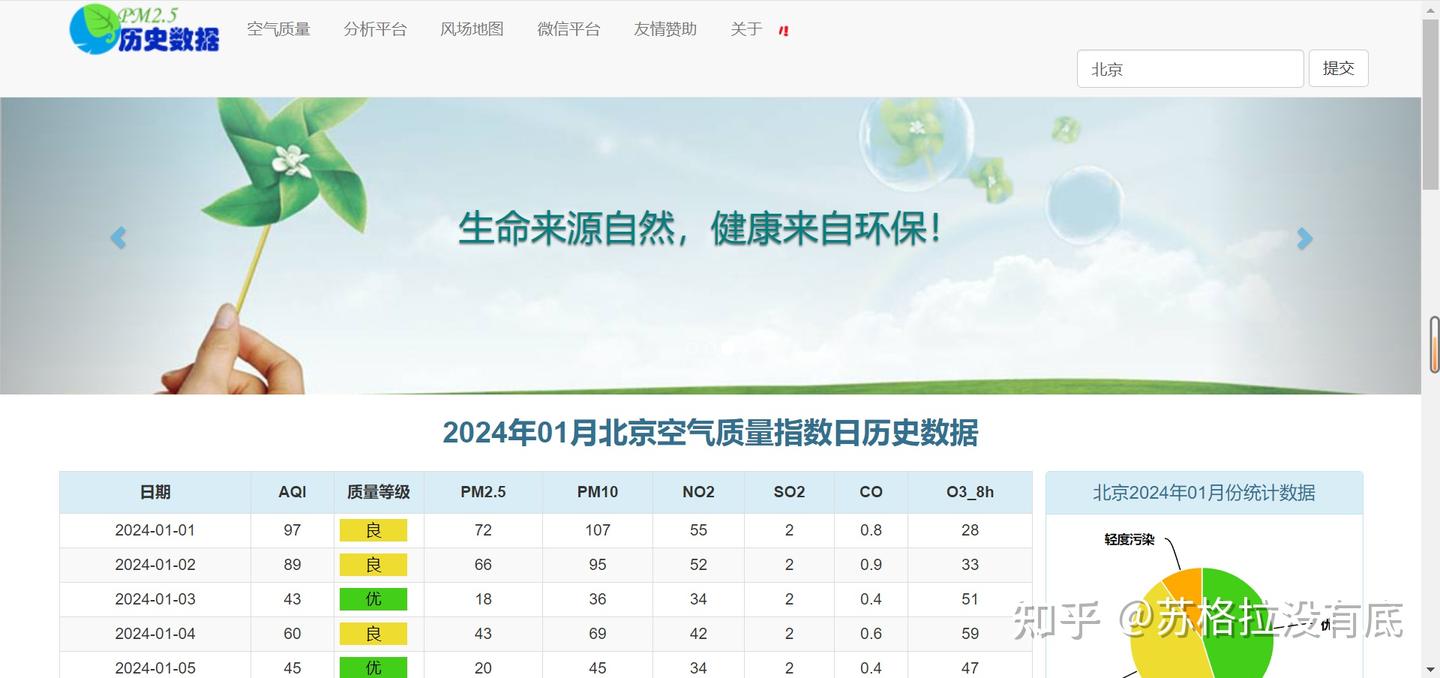Advance to next banner slide arrow
Viewport: 1440px width, 678px height.
tap(1304, 238)
